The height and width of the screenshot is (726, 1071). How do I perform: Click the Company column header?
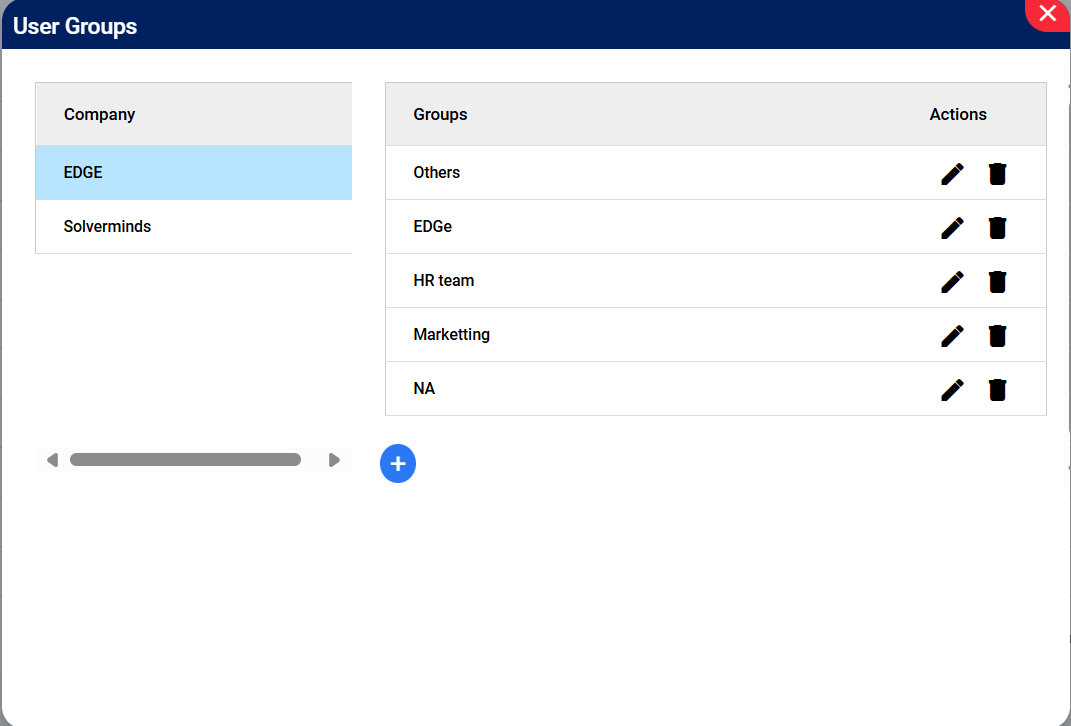click(99, 115)
